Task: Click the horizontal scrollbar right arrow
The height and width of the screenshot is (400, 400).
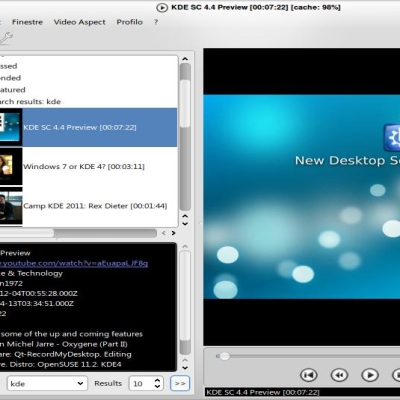Action: [173, 233]
